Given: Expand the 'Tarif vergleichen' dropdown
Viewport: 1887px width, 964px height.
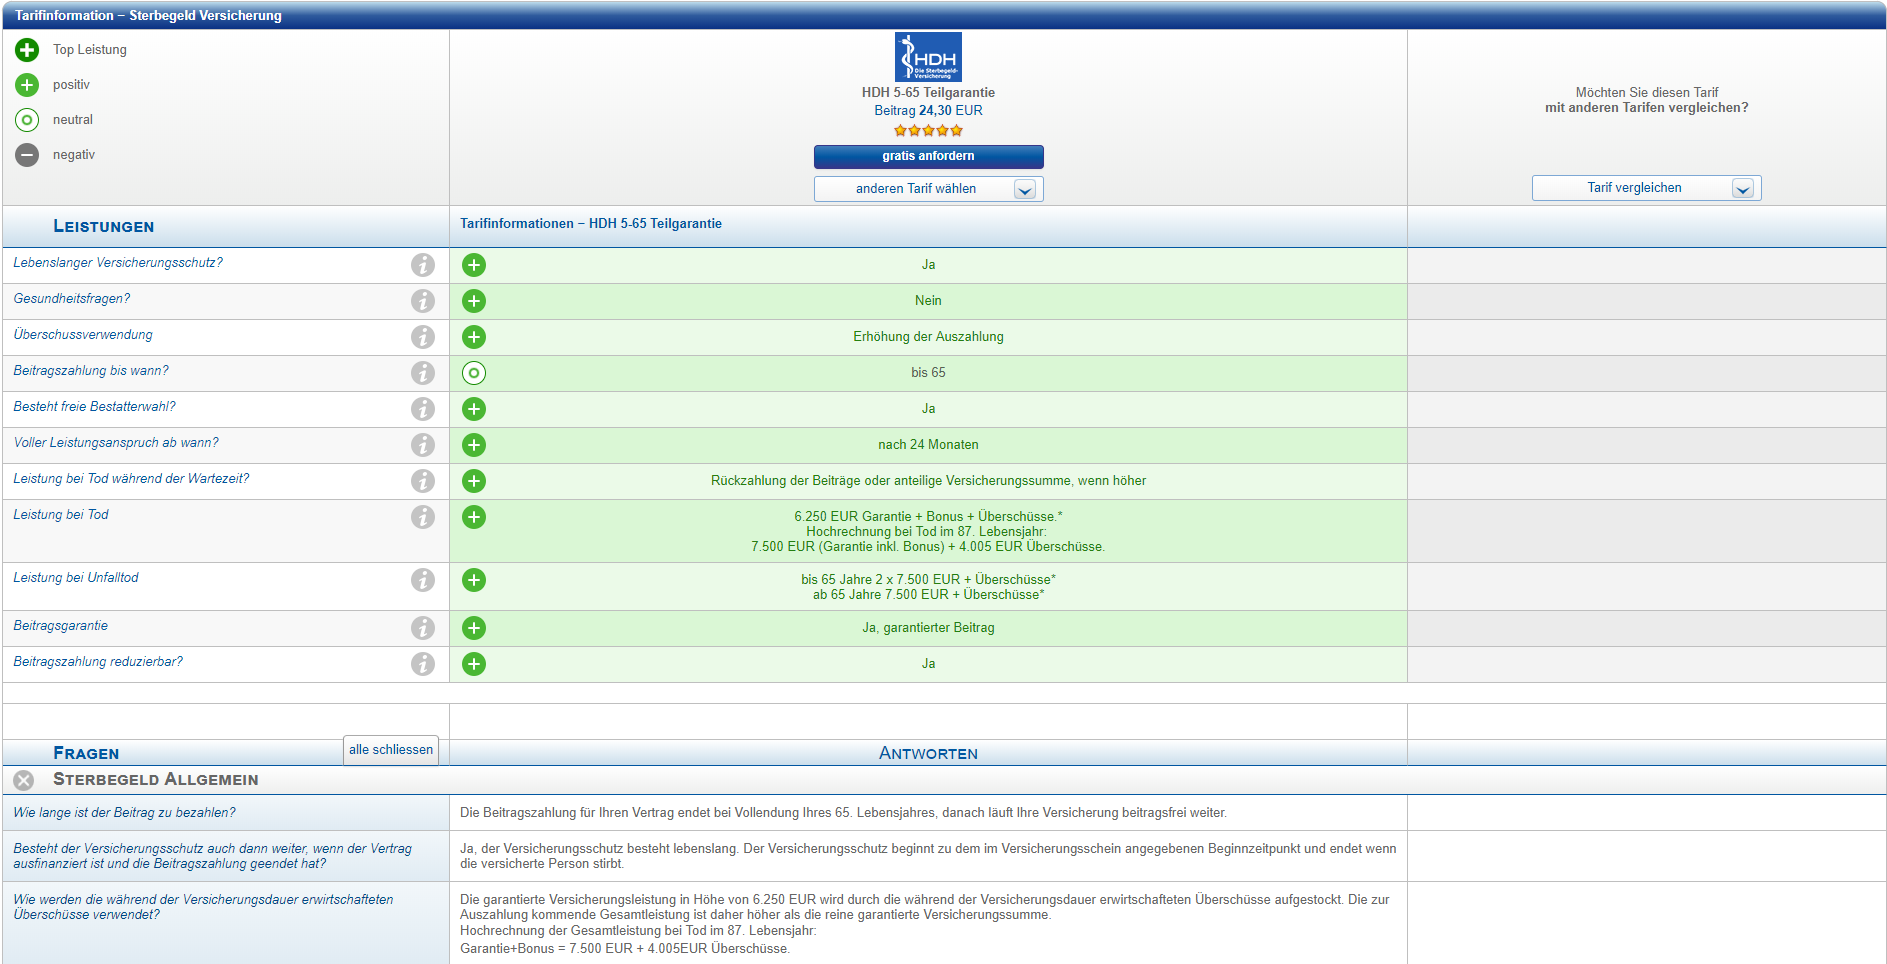Looking at the screenshot, I should tap(1645, 188).
